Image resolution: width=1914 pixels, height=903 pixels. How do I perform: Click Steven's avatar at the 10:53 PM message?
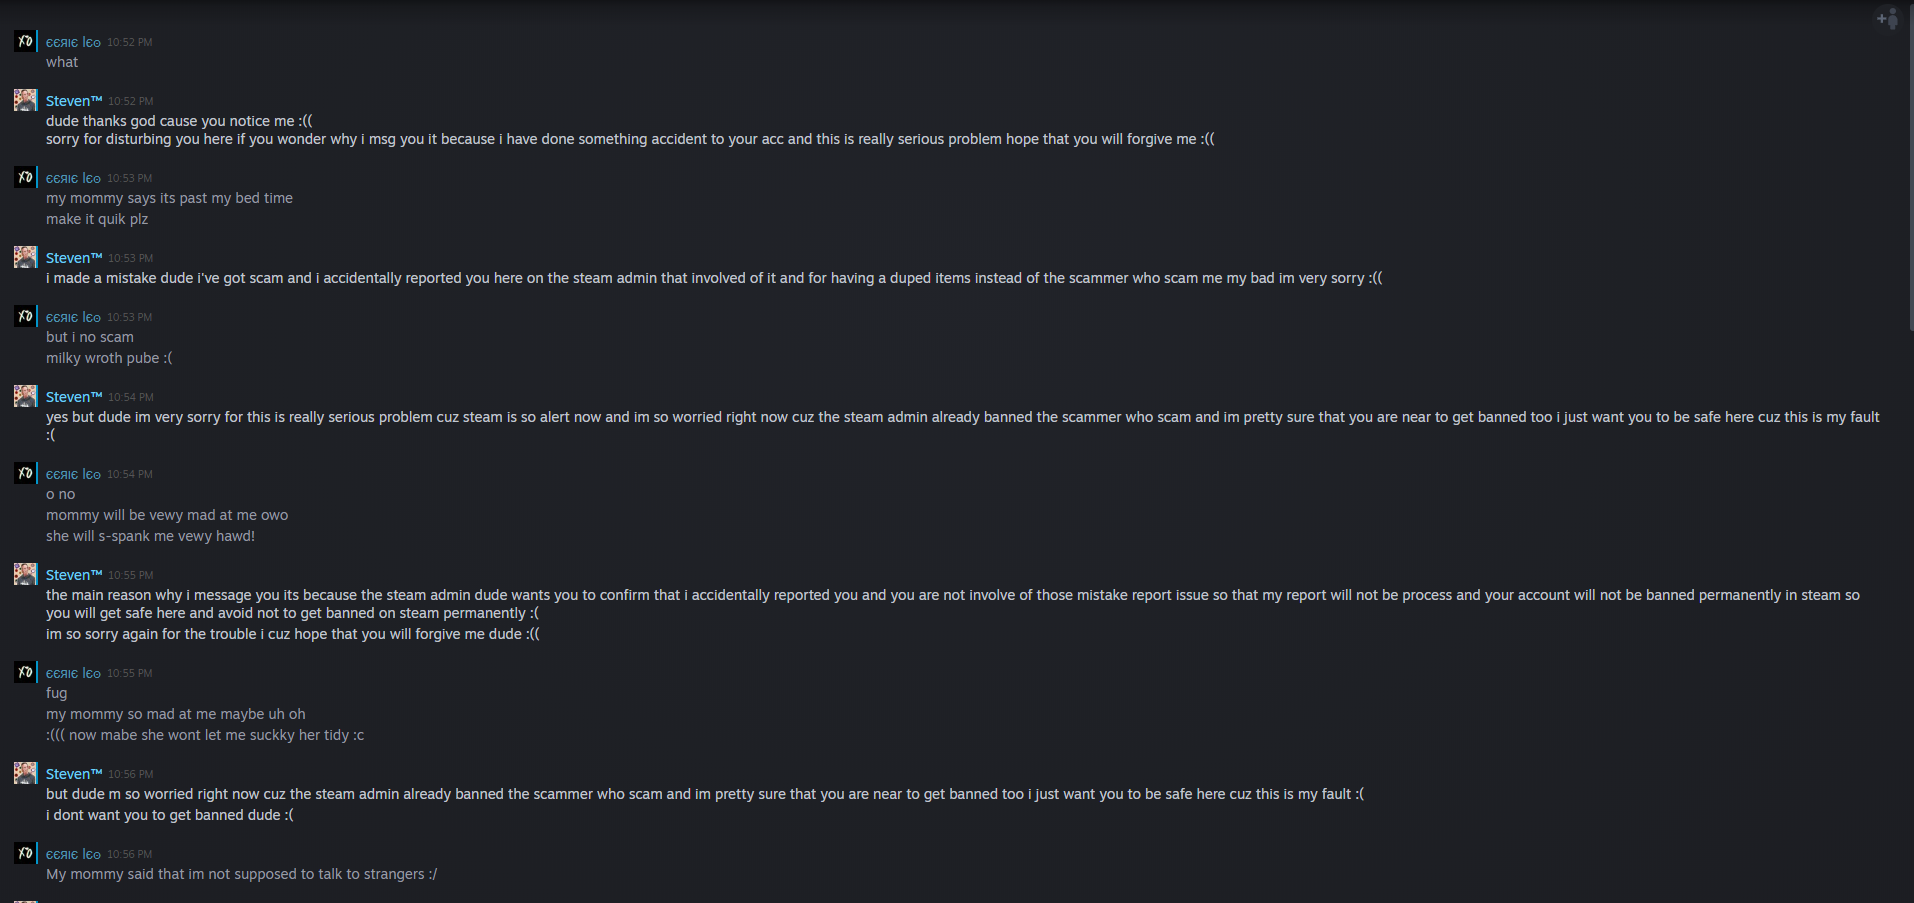pyautogui.click(x=25, y=257)
